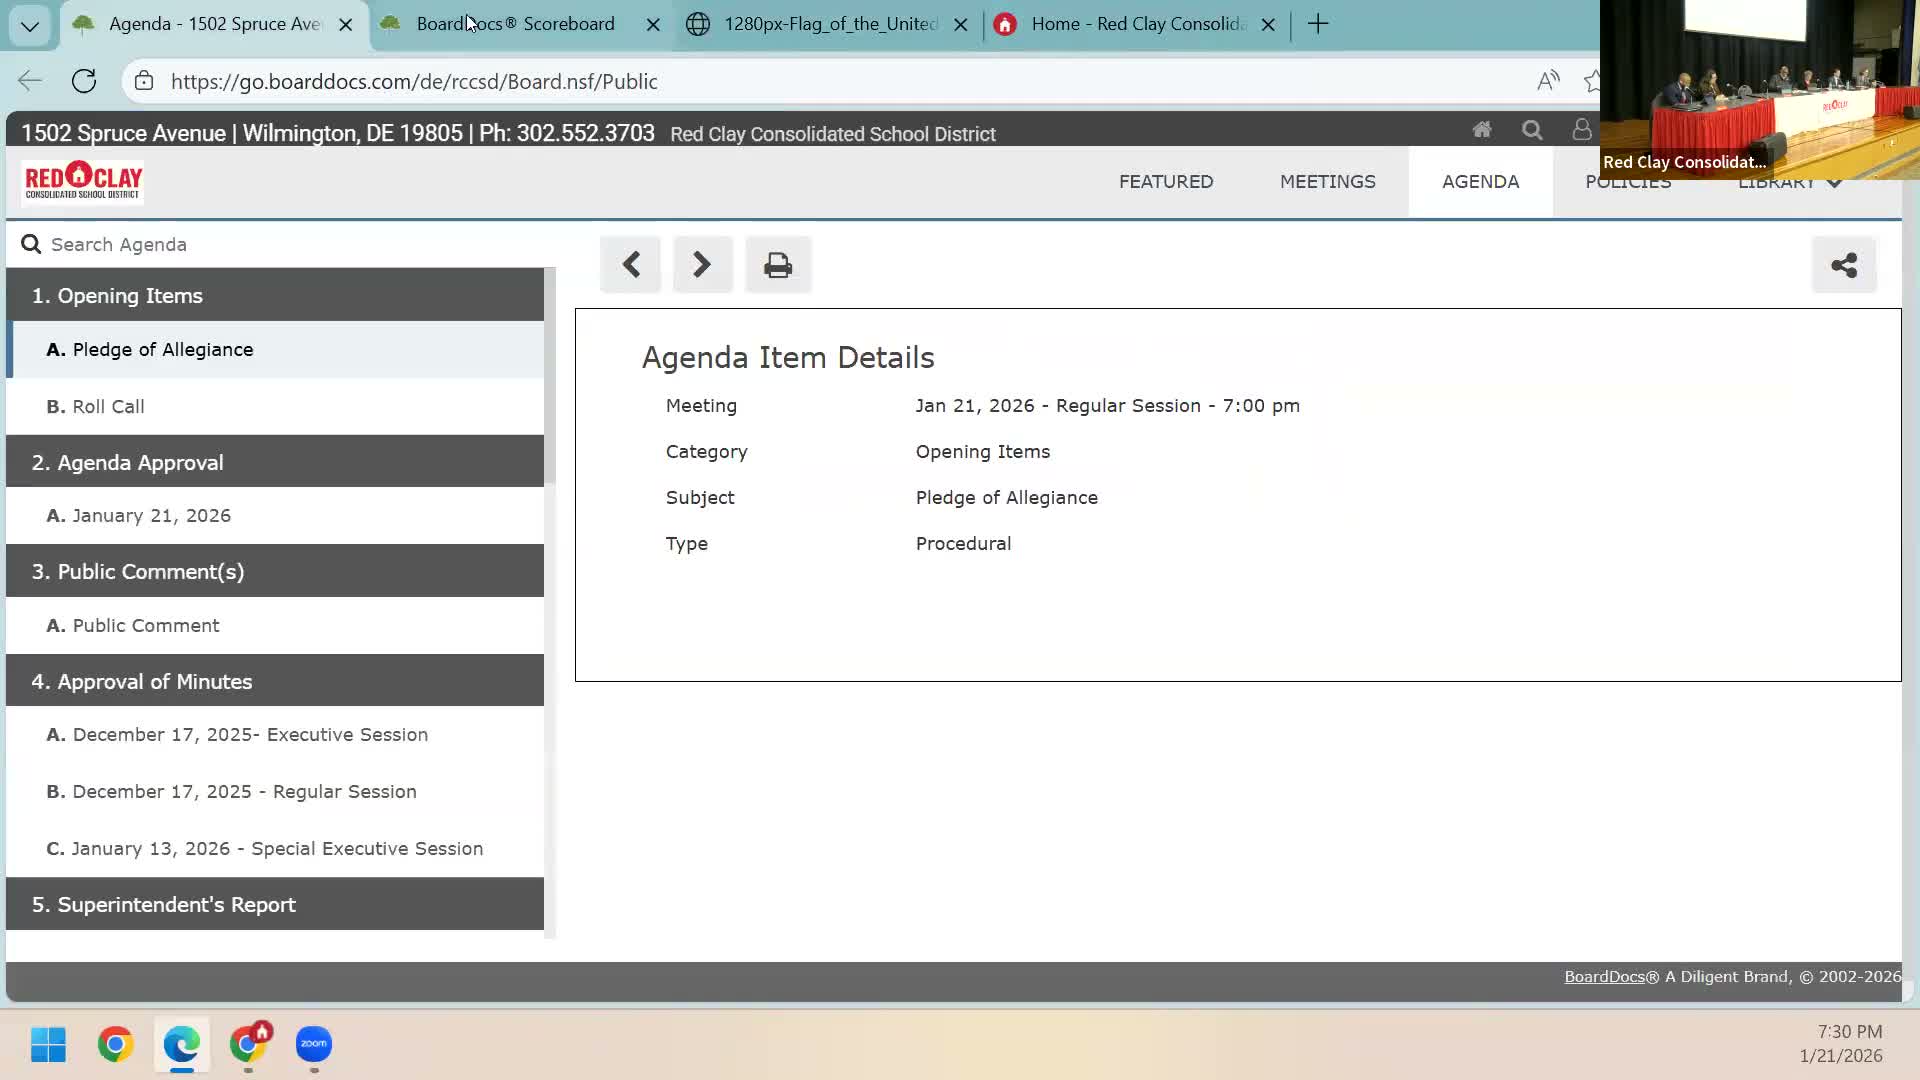Go to the next agenda item arrow

click(702, 265)
